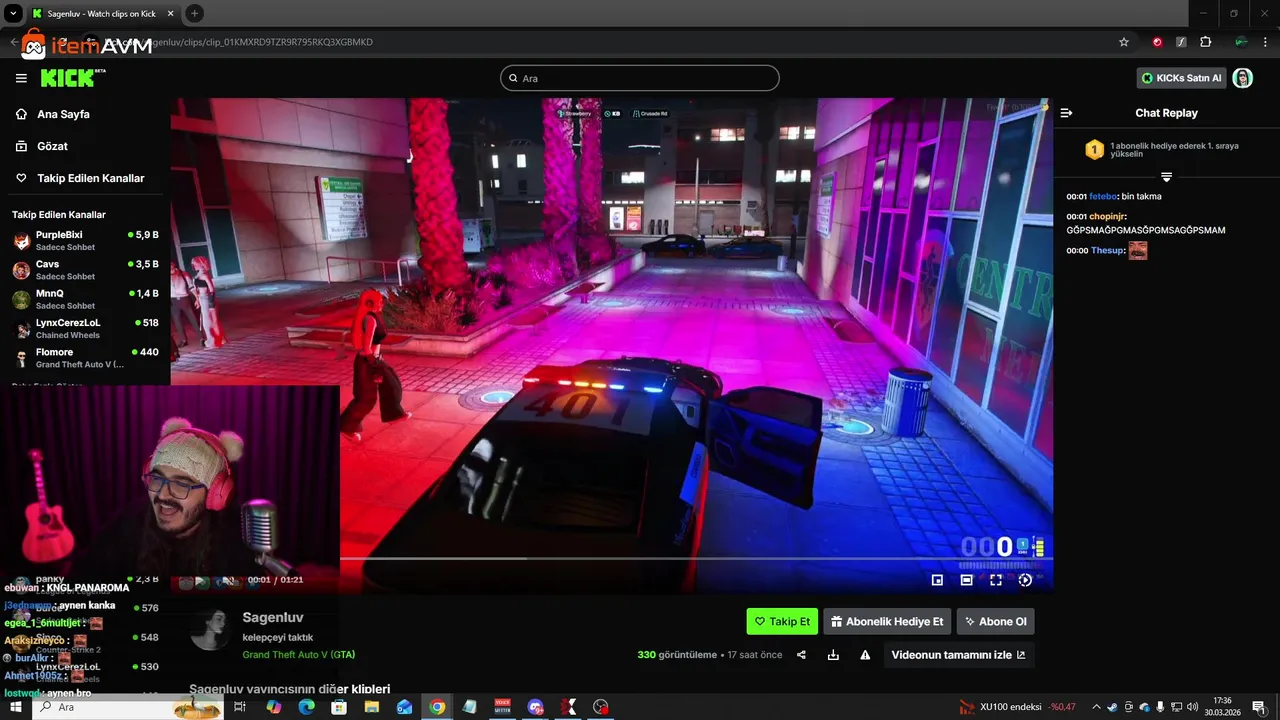This screenshot has height=720, width=1280.
Task: Open PurpleBixi channel
Action: point(85,241)
